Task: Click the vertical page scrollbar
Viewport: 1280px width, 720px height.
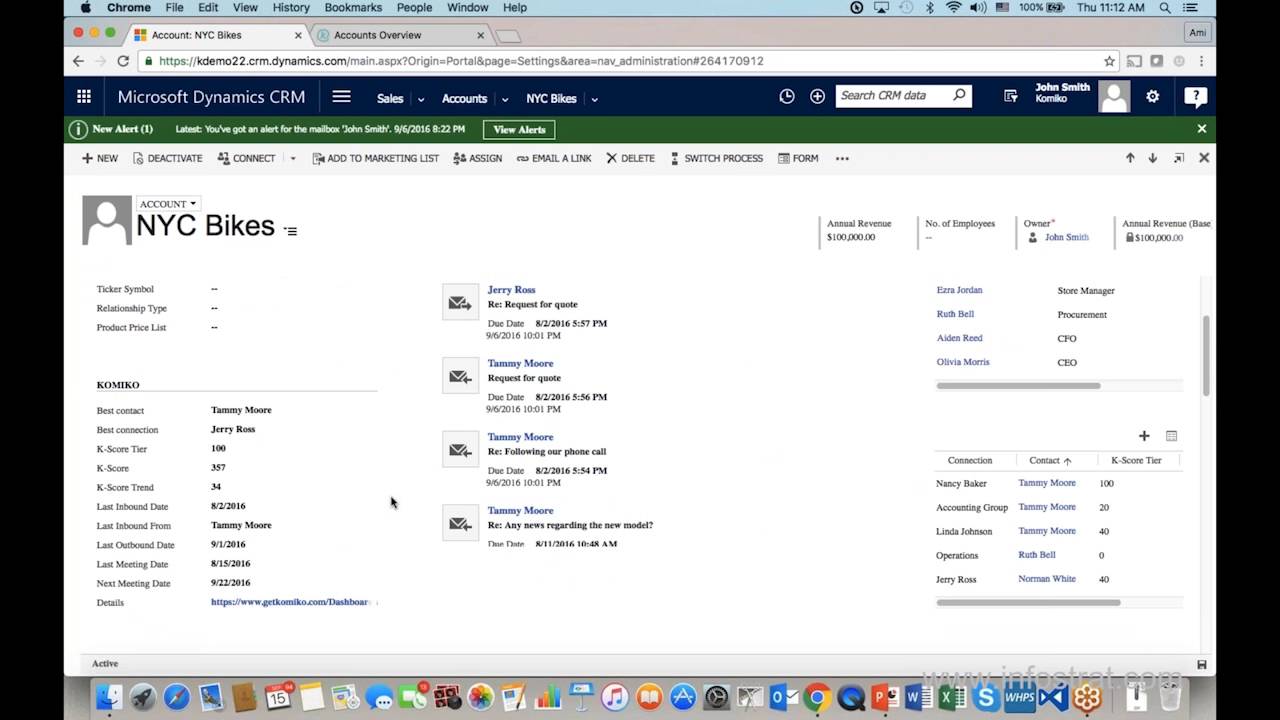Action: [x=1206, y=356]
